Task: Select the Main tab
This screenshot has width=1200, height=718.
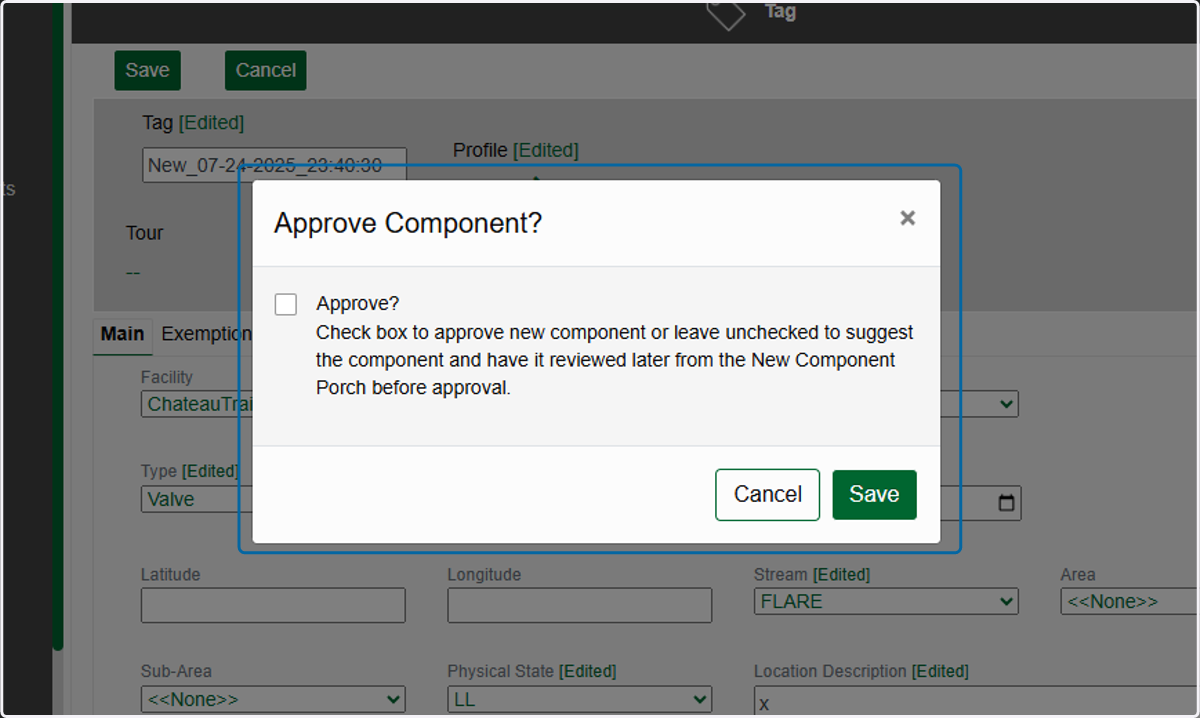Action: pyautogui.click(x=122, y=334)
